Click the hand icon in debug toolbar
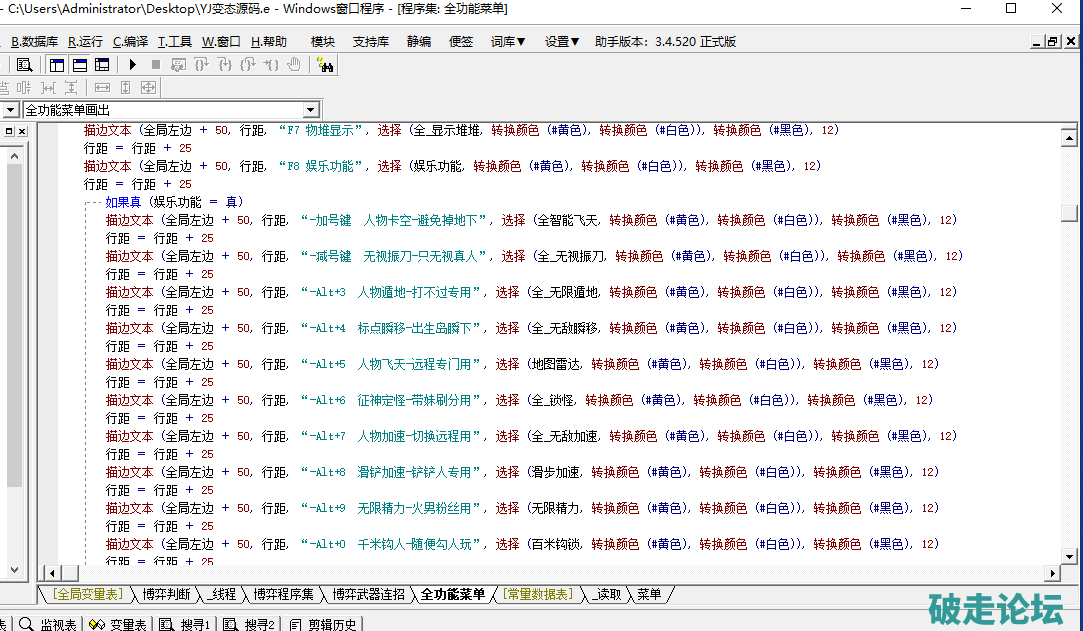The image size is (1083, 631). pyautogui.click(x=294, y=65)
